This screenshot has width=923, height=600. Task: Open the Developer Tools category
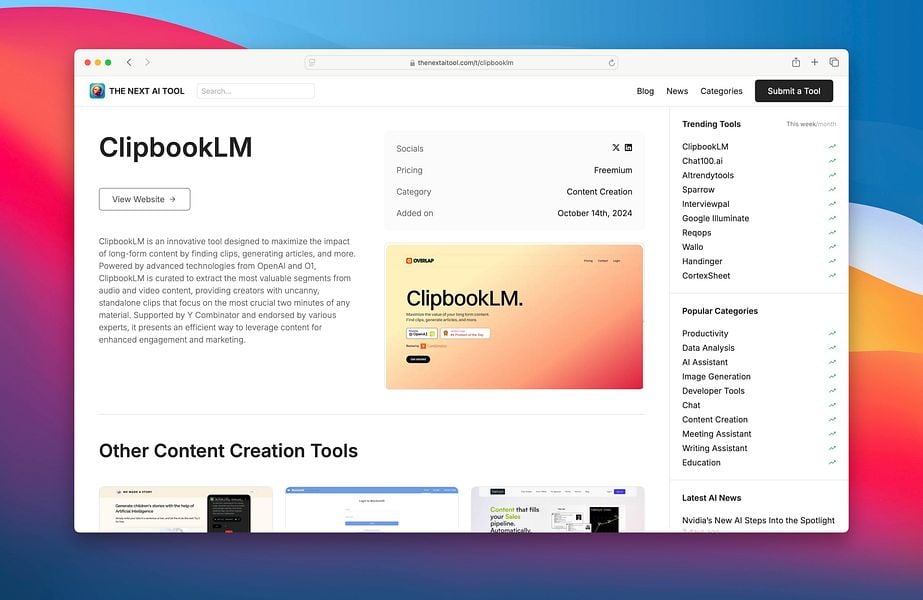[713, 391]
